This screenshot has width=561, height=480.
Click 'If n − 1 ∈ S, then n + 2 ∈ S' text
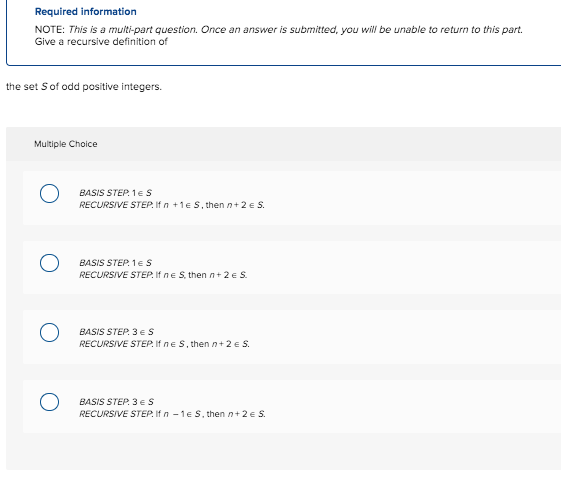tap(210, 414)
